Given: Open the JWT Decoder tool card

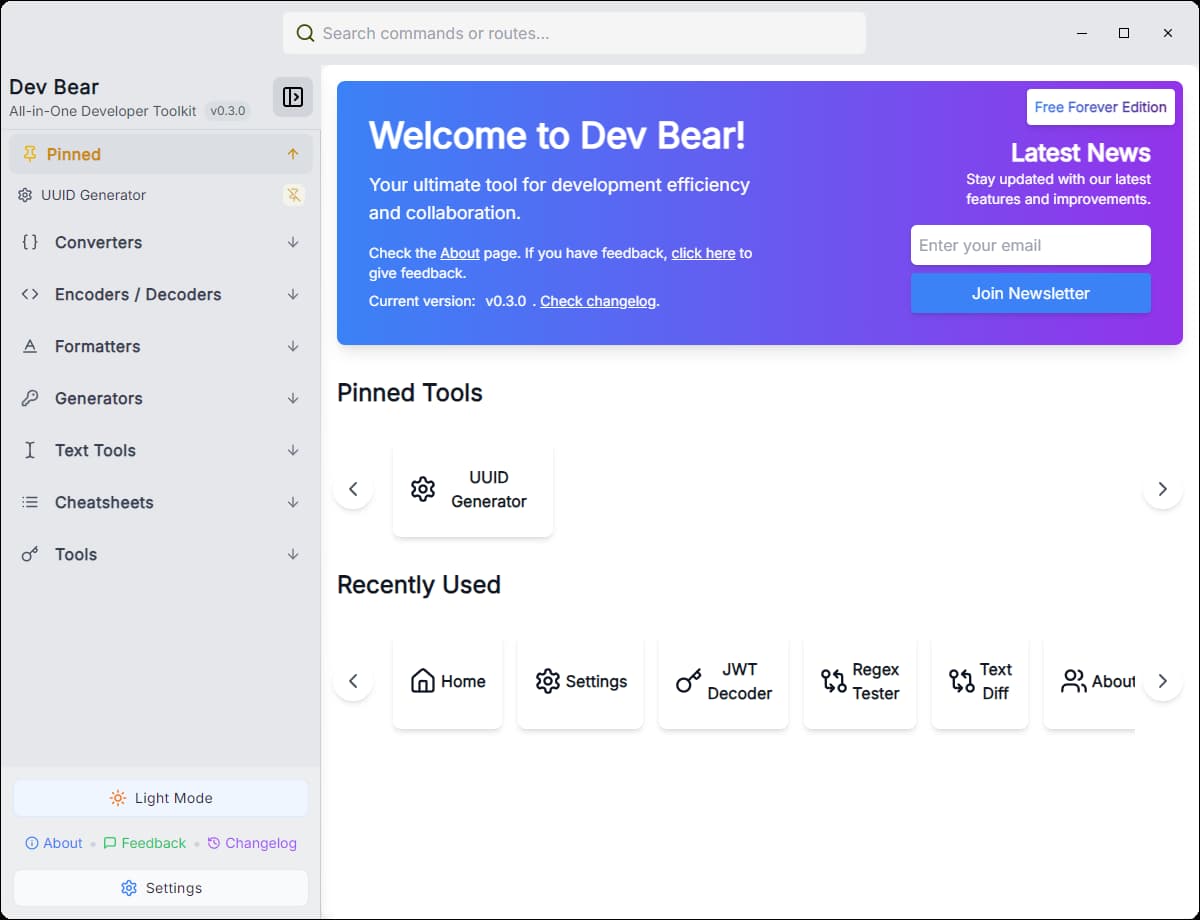Looking at the screenshot, I should pos(723,681).
